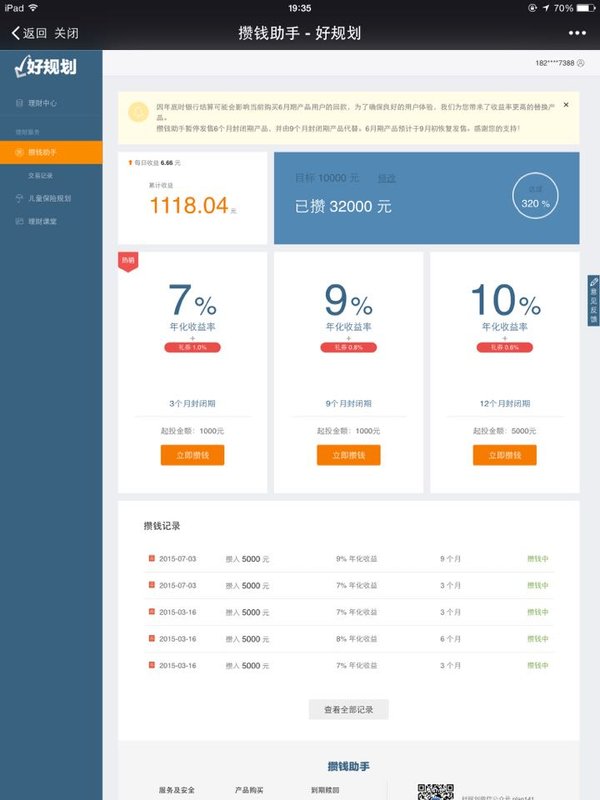The image size is (600, 800).
Task: Click the round coin icon in the notice
Action: coord(138,112)
